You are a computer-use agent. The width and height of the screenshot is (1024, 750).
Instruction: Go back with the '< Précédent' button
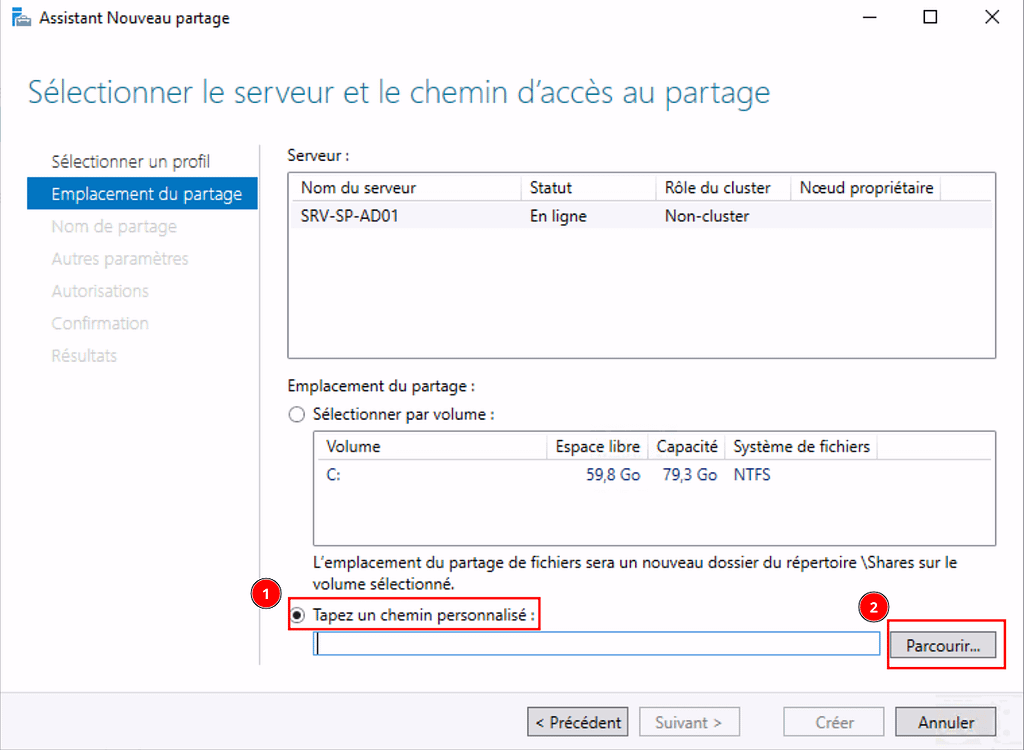577,722
